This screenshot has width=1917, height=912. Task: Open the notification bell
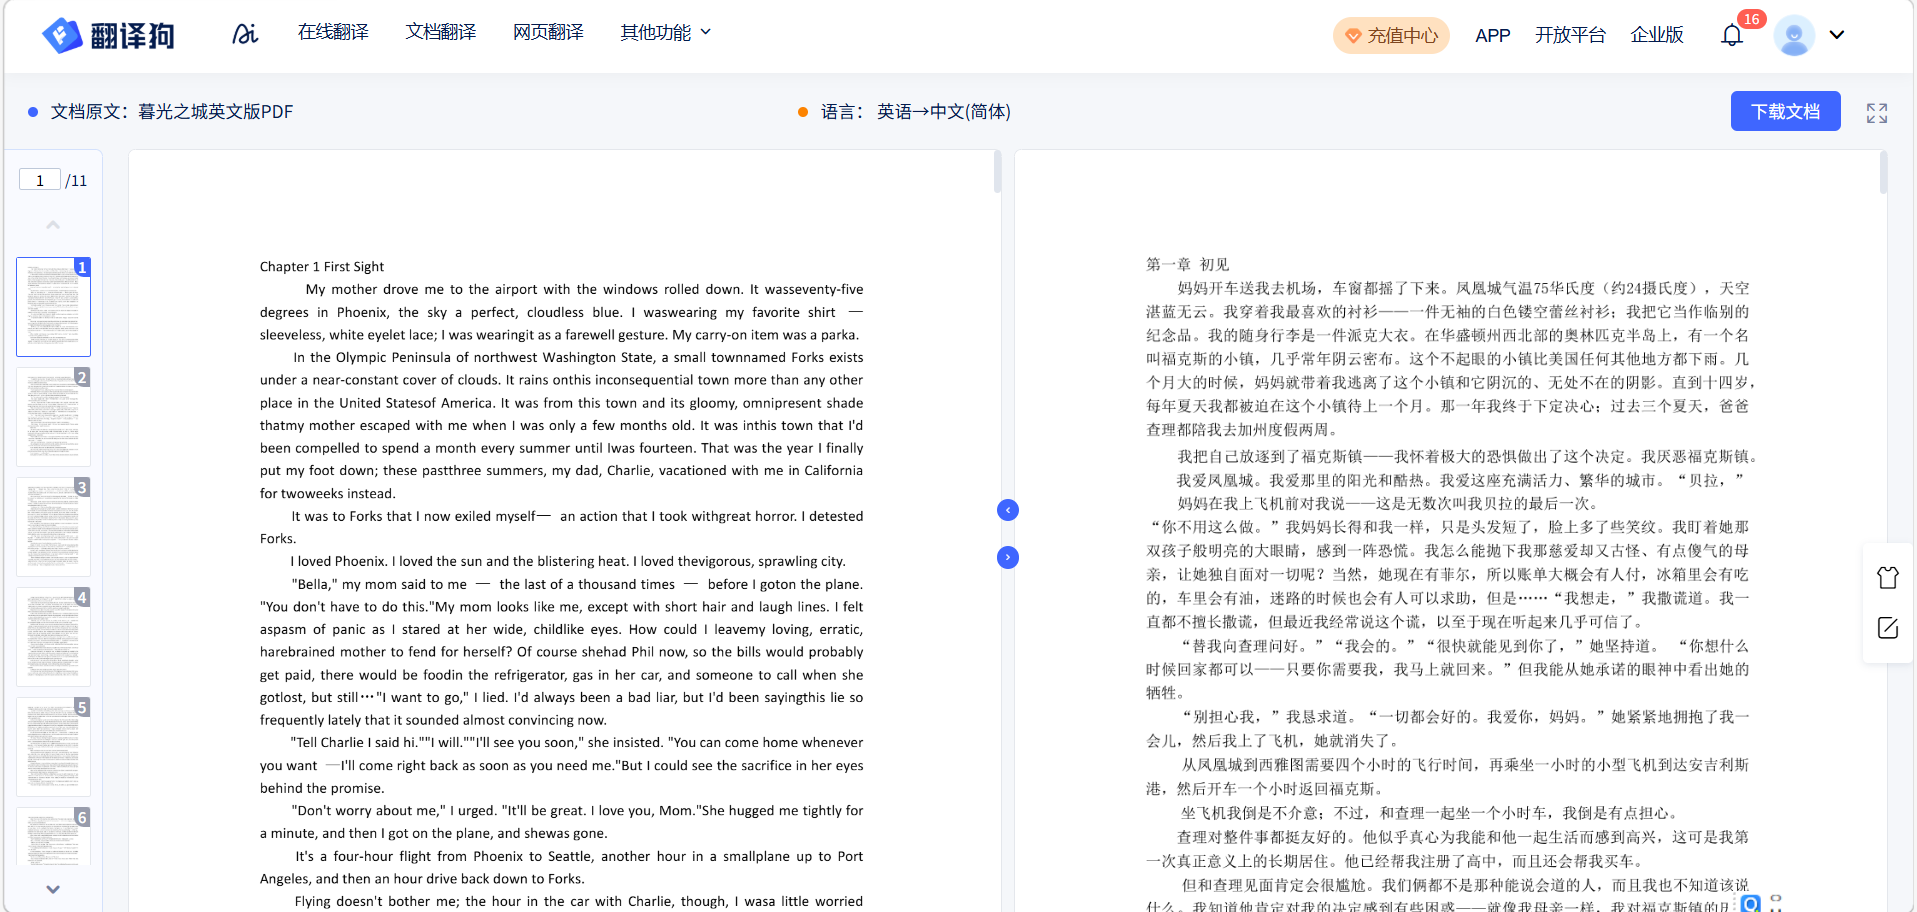point(1732,35)
